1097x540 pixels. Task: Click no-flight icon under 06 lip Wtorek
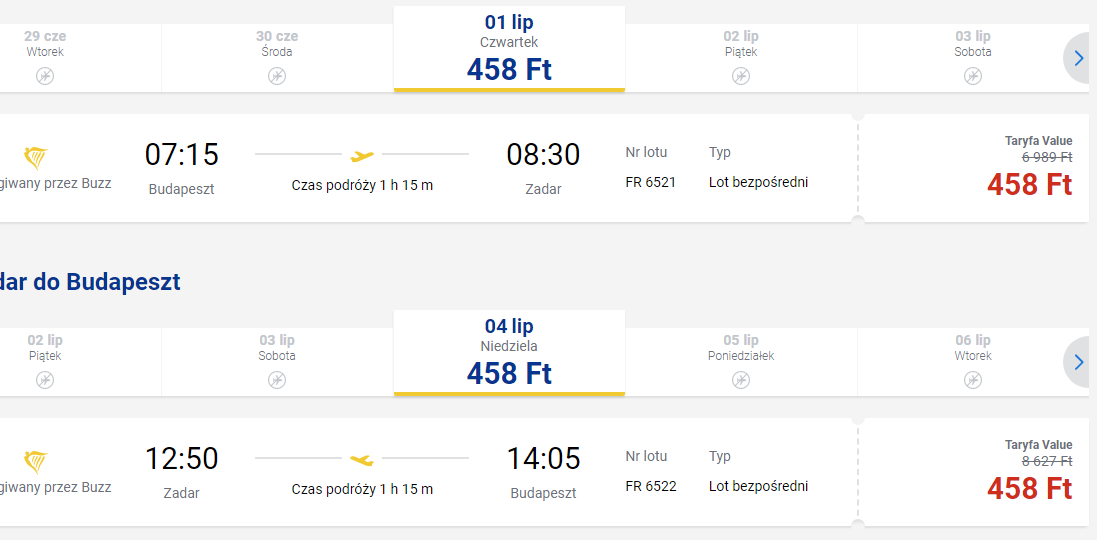[x=973, y=380]
